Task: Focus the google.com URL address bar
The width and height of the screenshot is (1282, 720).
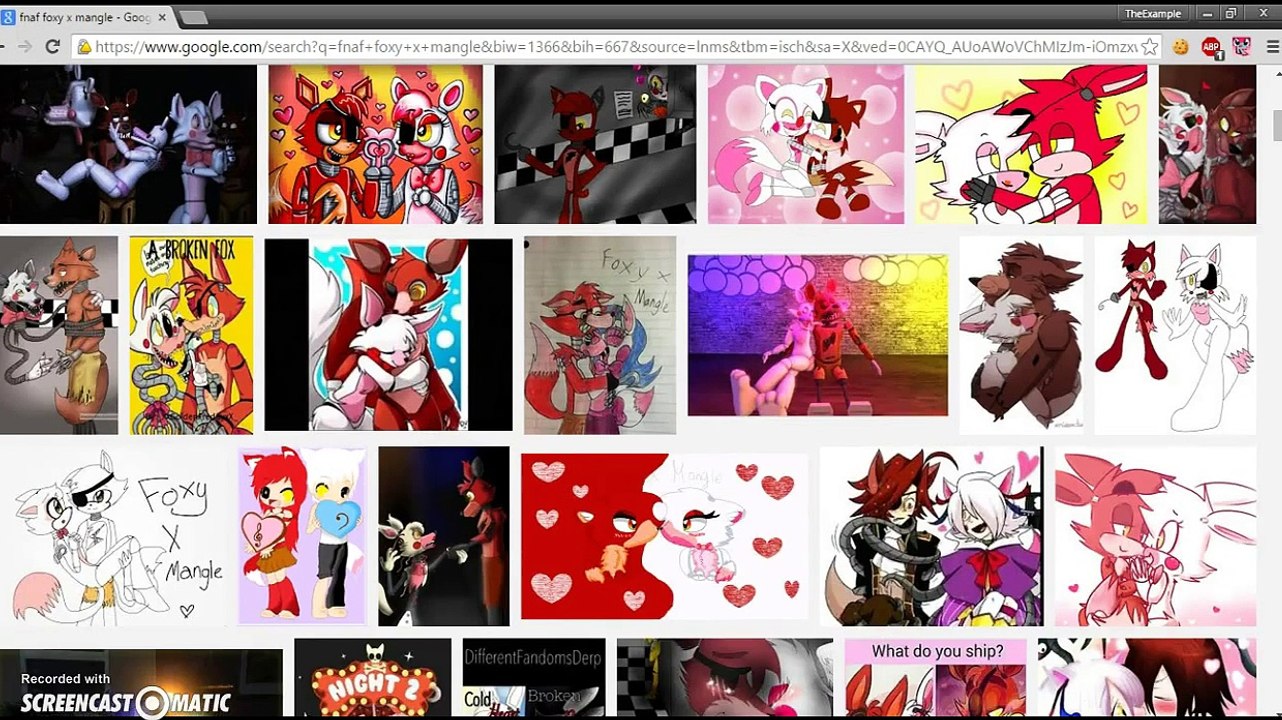Action: pyautogui.click(x=615, y=47)
